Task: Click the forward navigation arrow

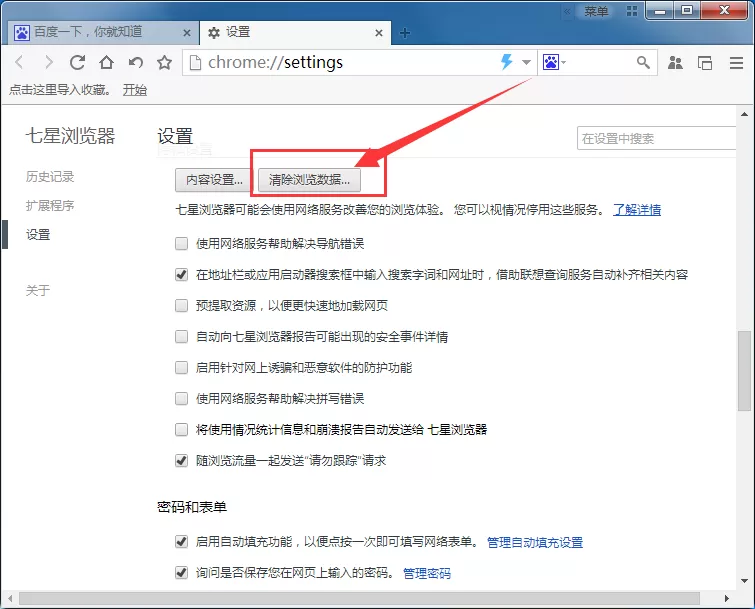Action: pos(48,62)
